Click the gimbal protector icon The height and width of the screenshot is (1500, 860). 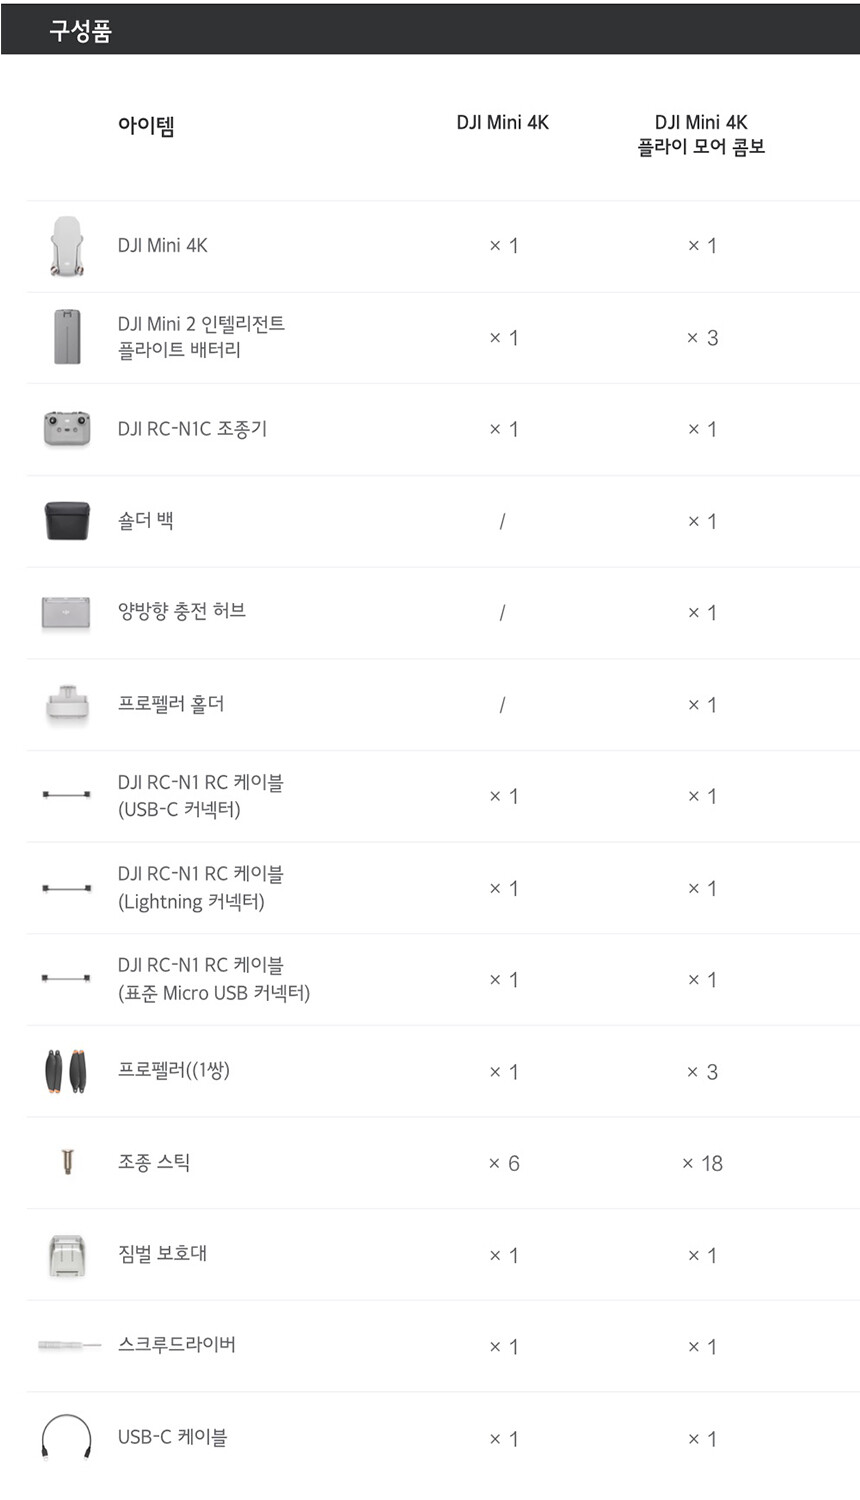pos(67,1255)
